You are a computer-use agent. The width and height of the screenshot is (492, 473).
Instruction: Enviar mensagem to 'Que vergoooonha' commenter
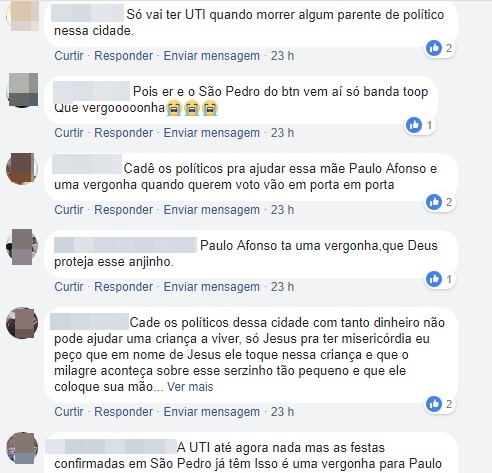point(211,133)
